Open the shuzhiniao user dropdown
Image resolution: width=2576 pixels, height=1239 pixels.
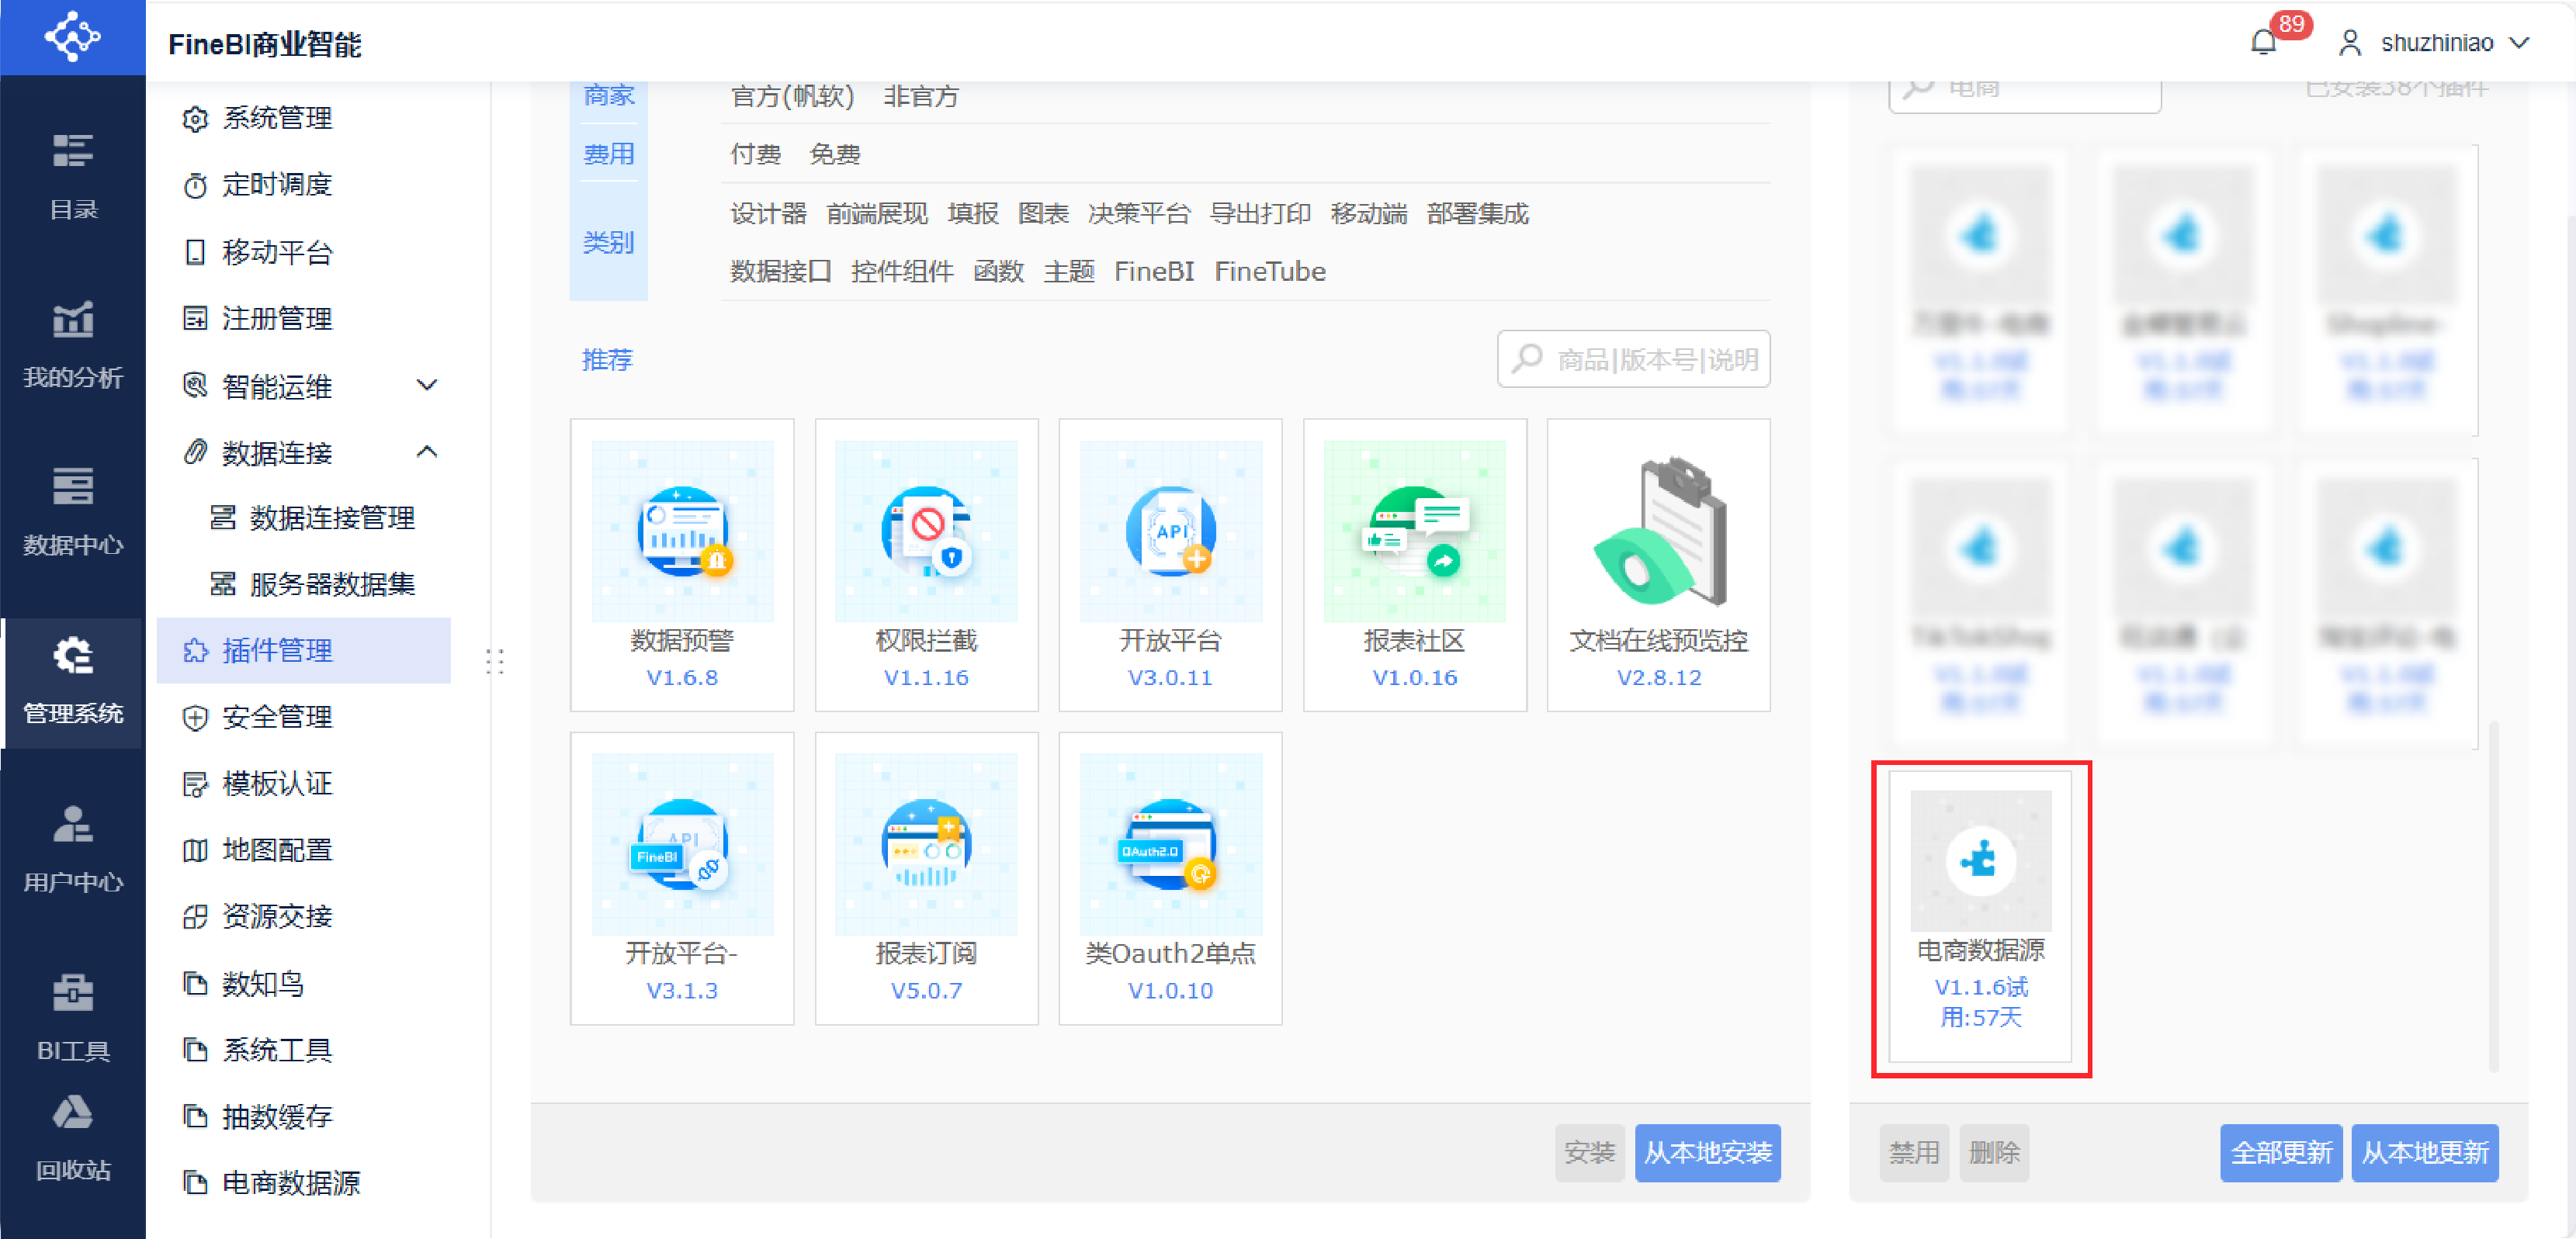click(x=2436, y=43)
